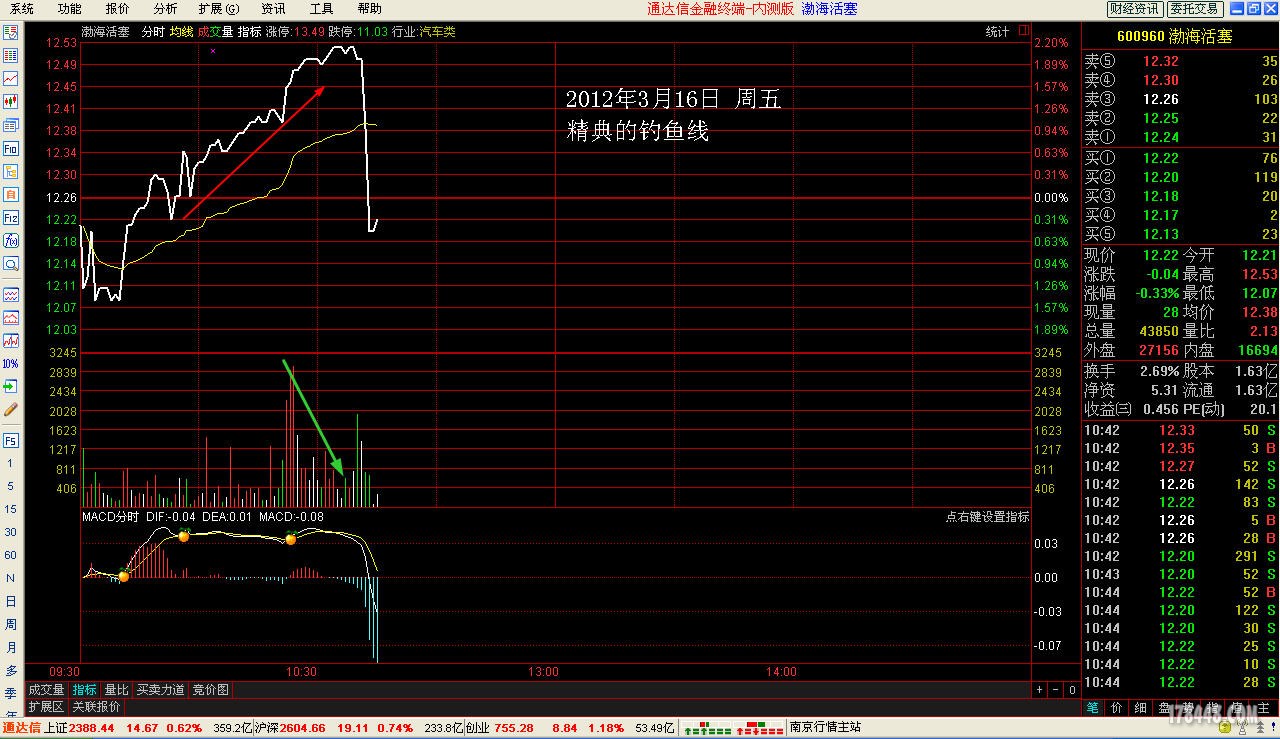Click the 统计 link above the chart

(997, 32)
